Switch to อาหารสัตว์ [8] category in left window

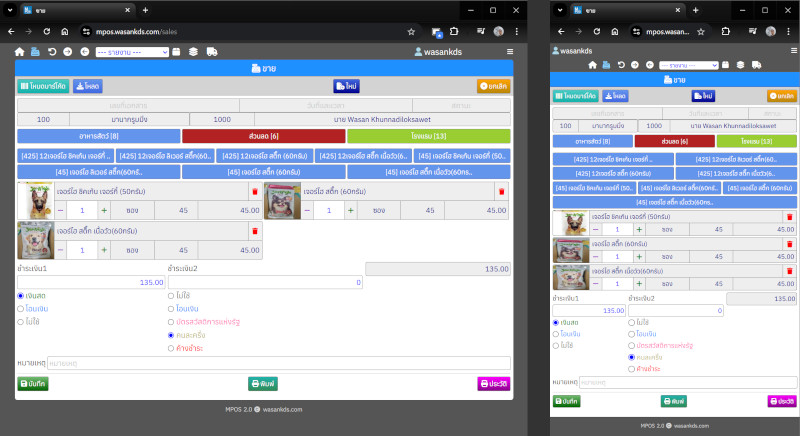[98, 136]
